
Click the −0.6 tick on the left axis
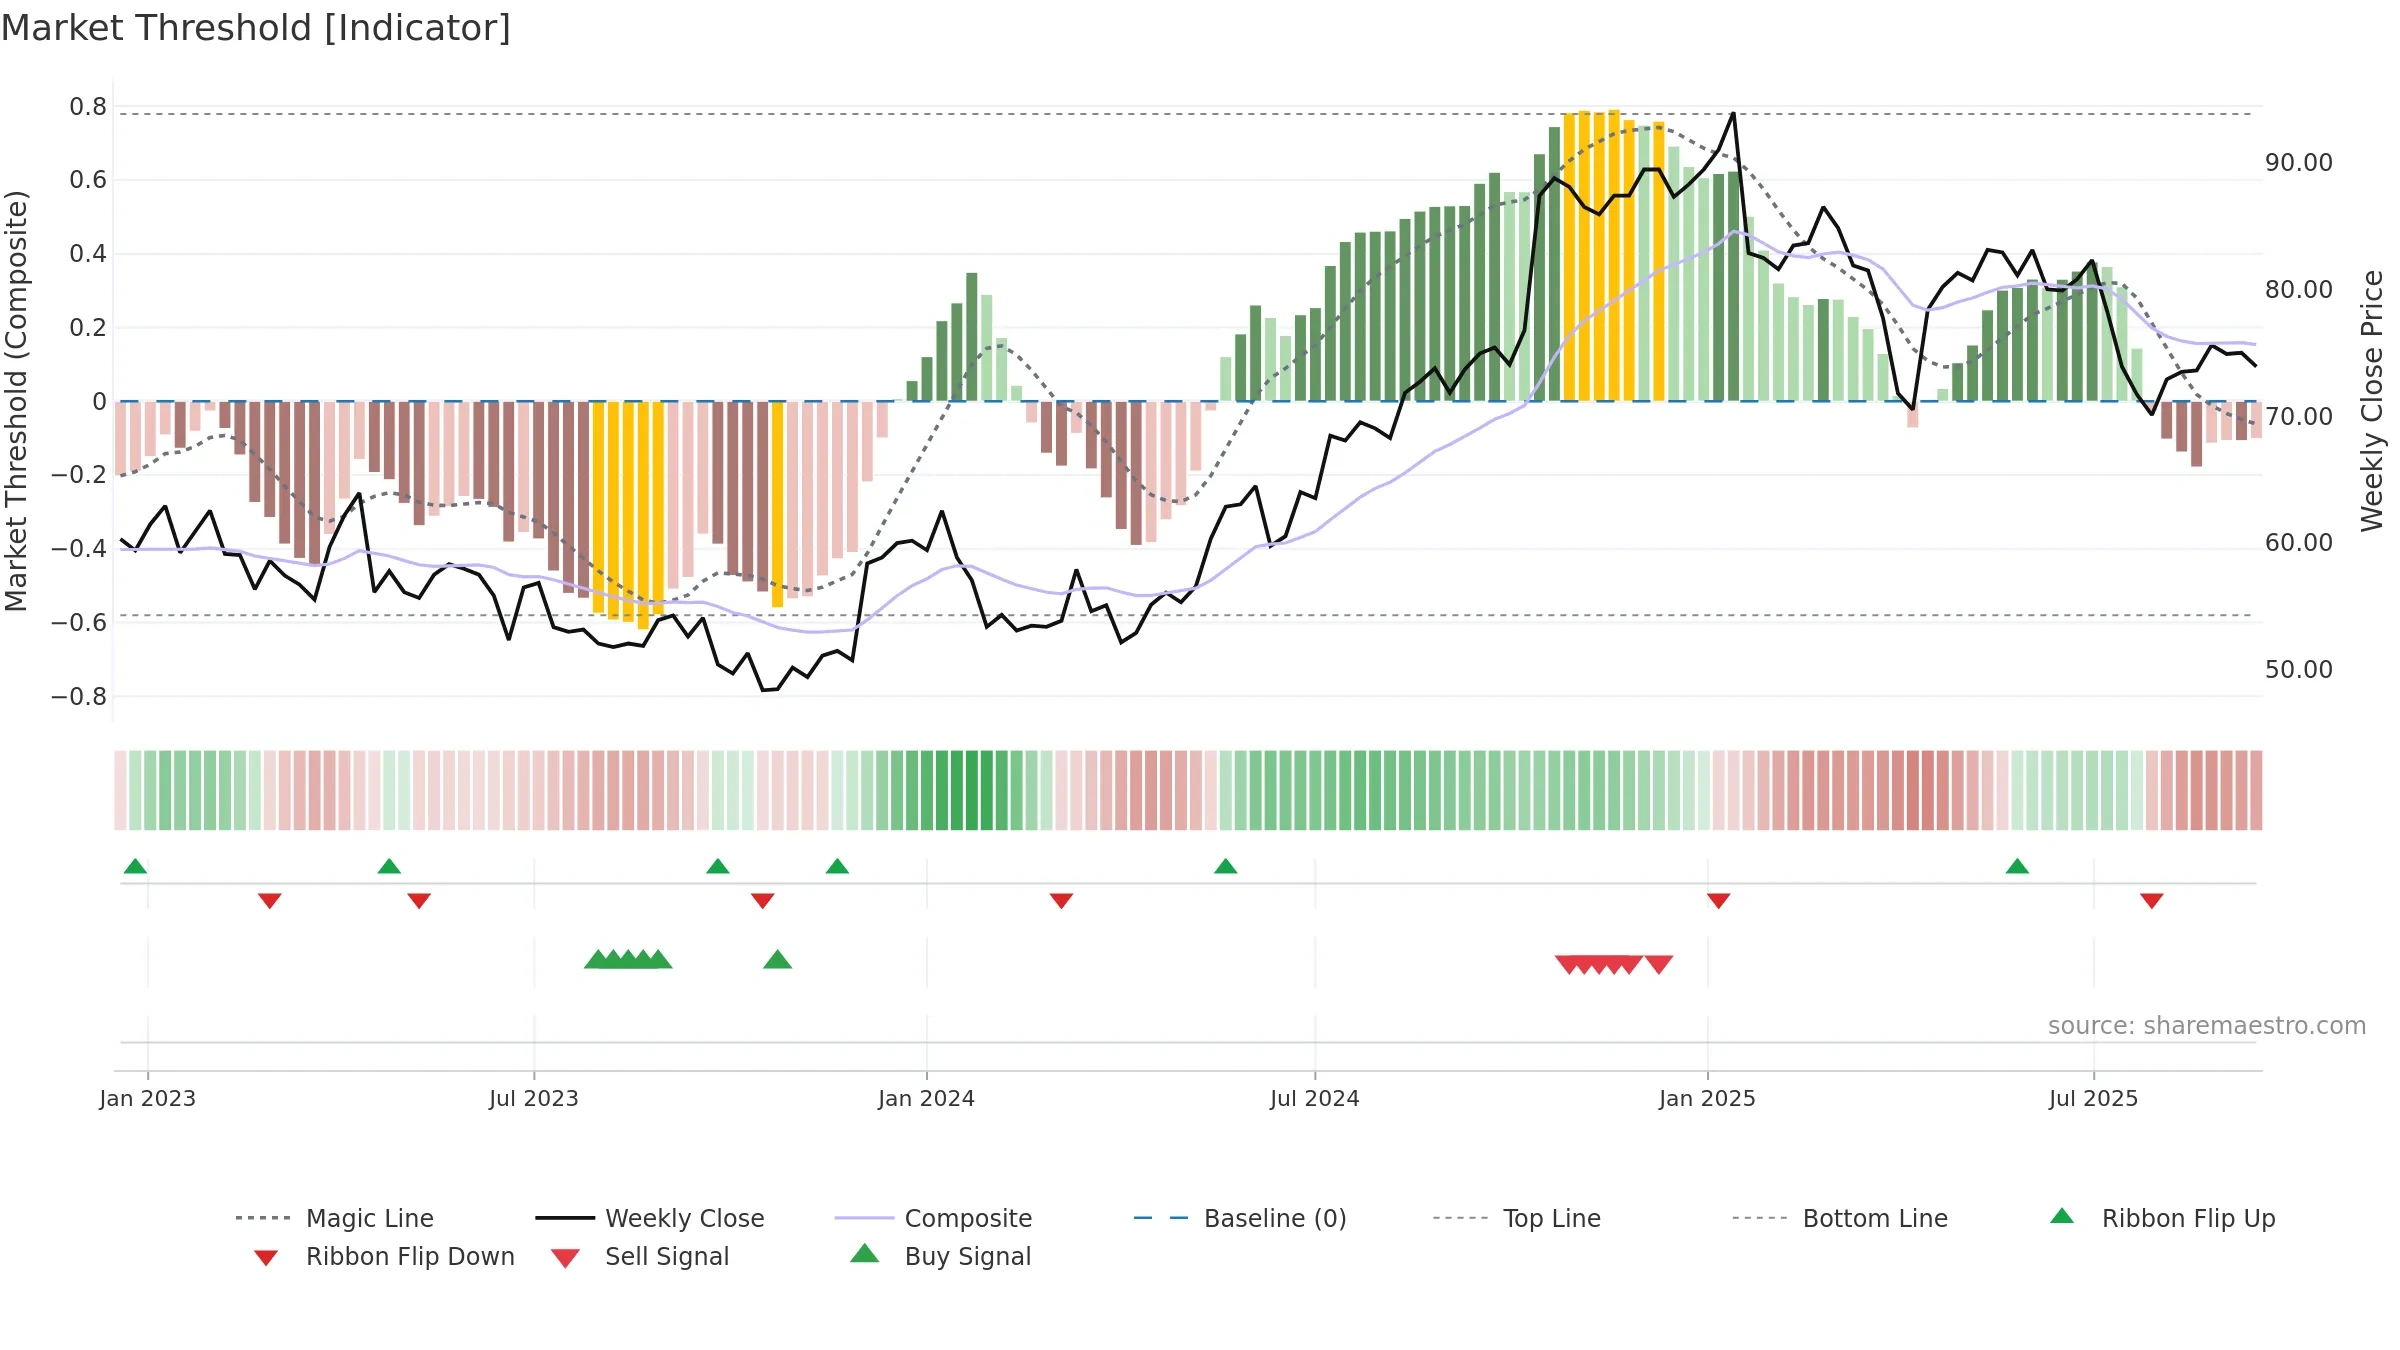[x=79, y=623]
